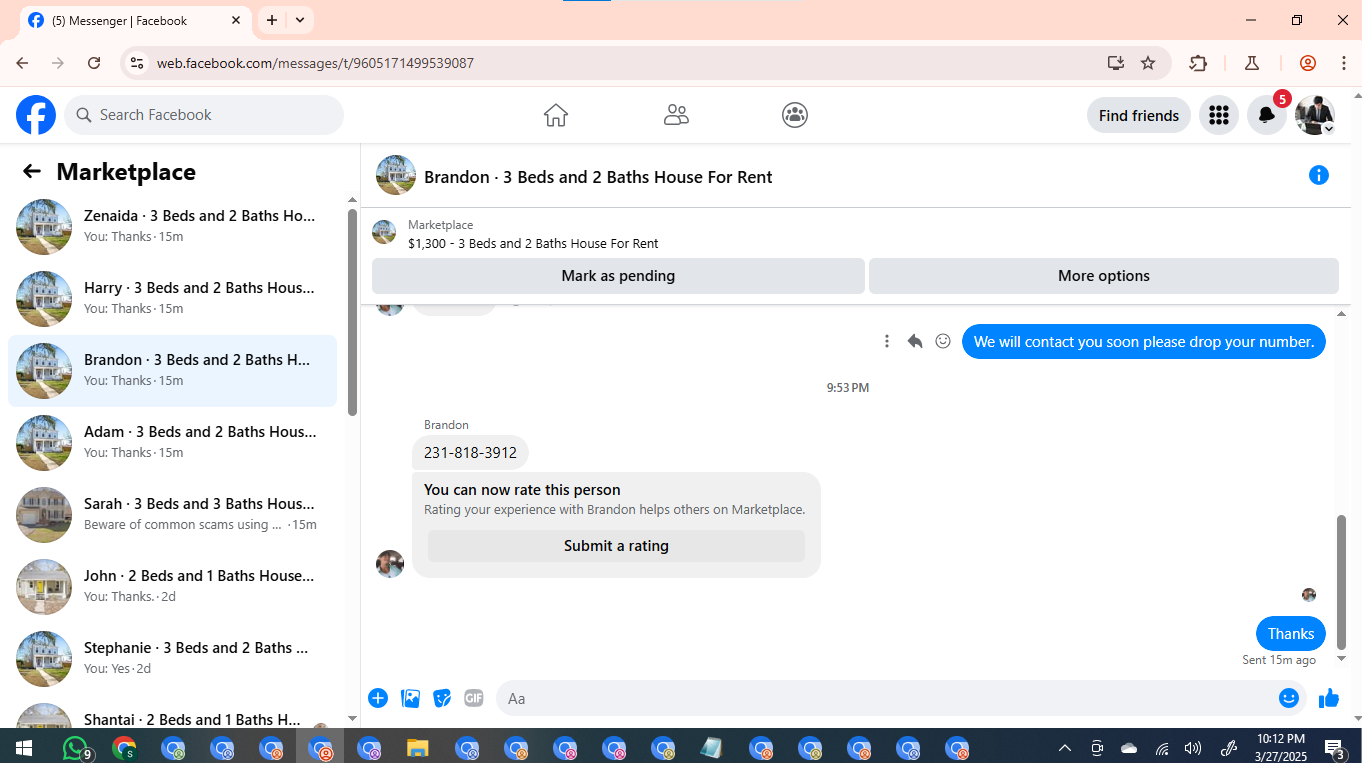The height and width of the screenshot is (763, 1362).
Task: Attach a photo using the image icon
Action: [x=410, y=698]
